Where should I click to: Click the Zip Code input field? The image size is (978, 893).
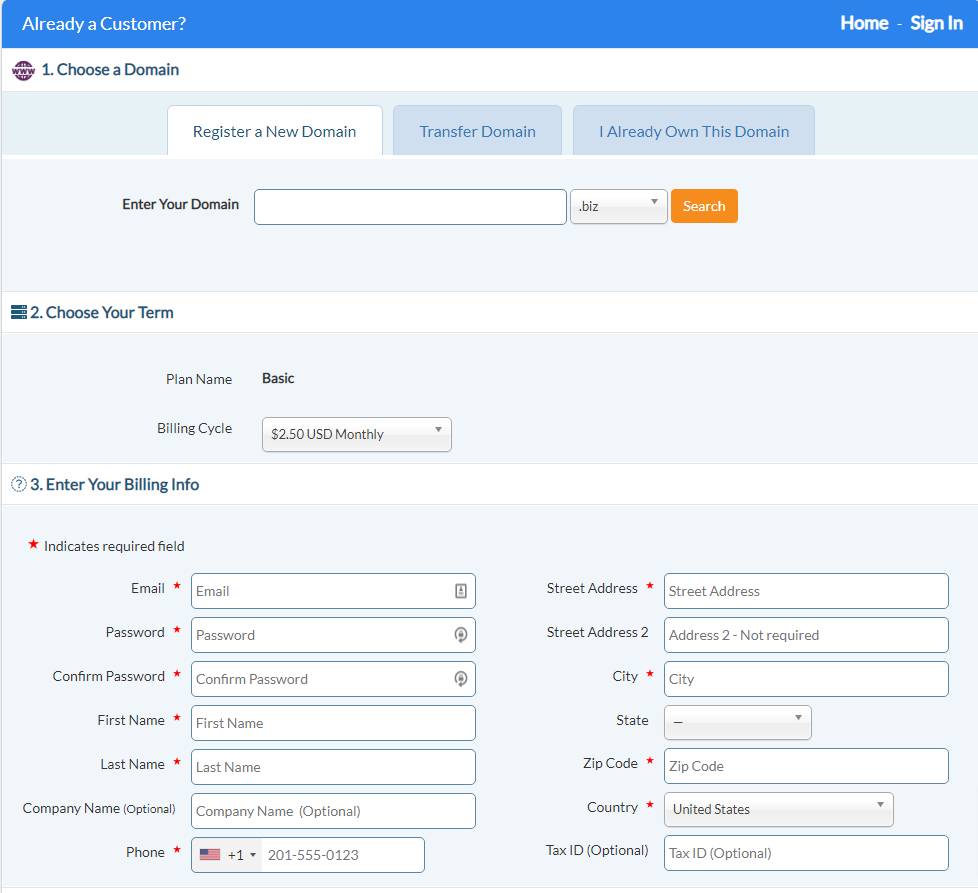pos(806,766)
